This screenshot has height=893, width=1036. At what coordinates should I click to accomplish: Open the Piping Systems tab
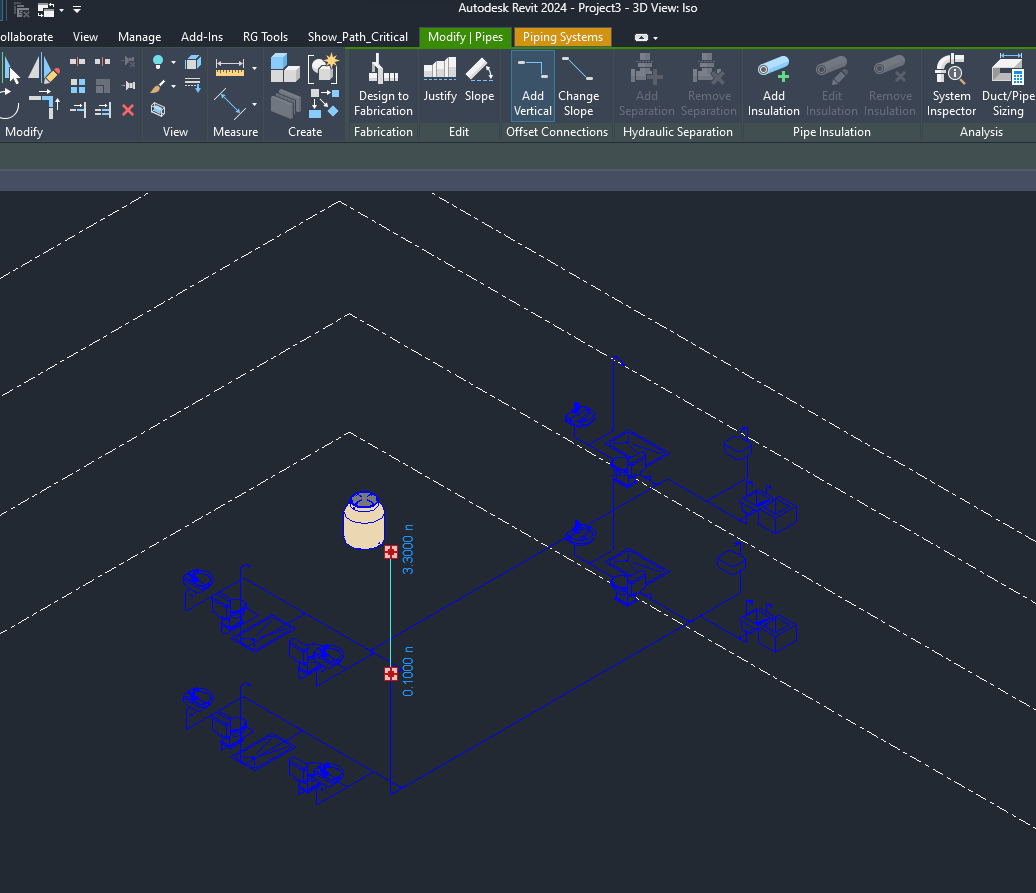[562, 37]
